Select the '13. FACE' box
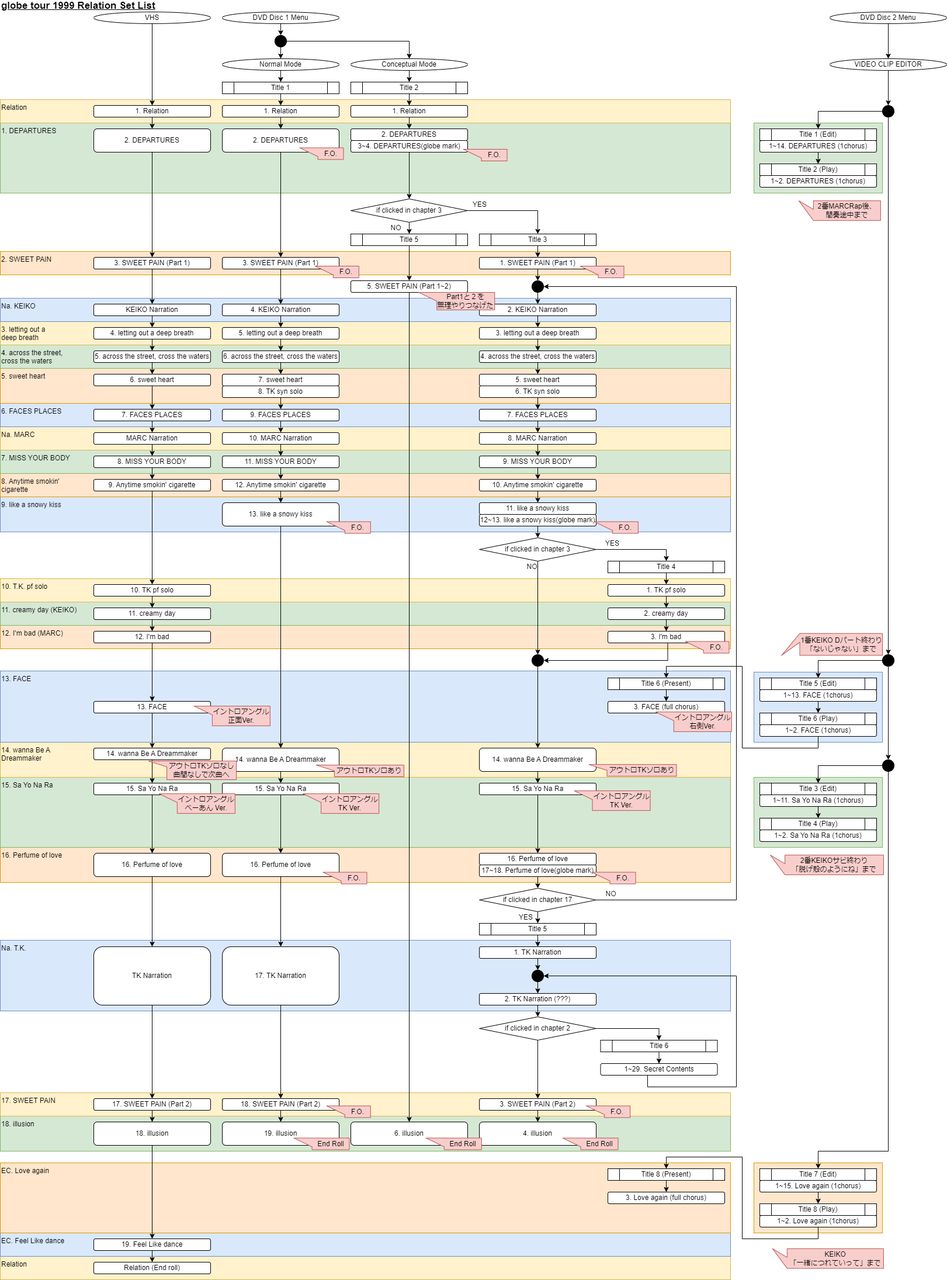This screenshot has width=947, height=1280. pyautogui.click(x=152, y=707)
